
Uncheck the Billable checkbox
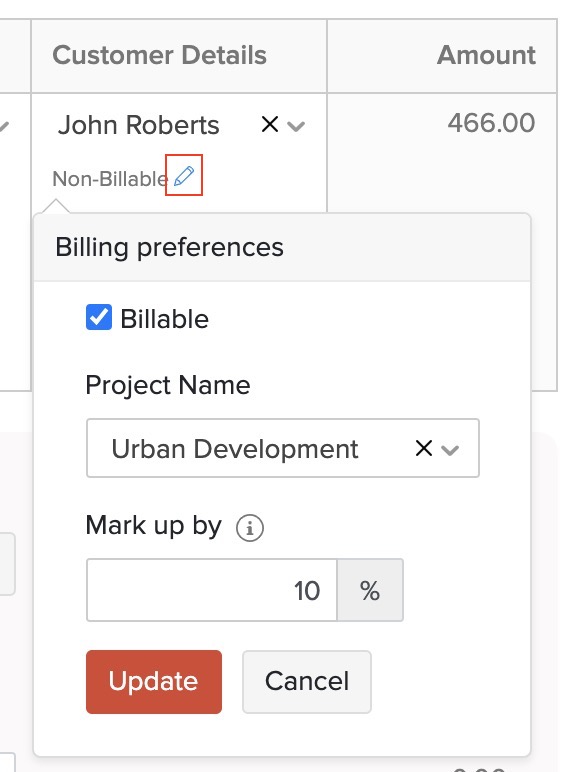click(99, 317)
